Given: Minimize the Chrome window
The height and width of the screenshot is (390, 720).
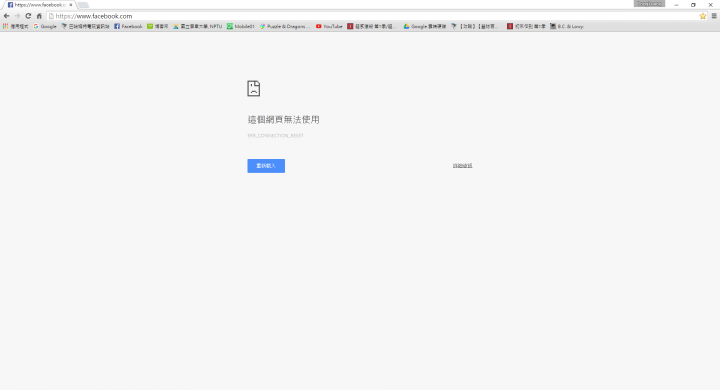Looking at the screenshot, I should pyautogui.click(x=676, y=5).
